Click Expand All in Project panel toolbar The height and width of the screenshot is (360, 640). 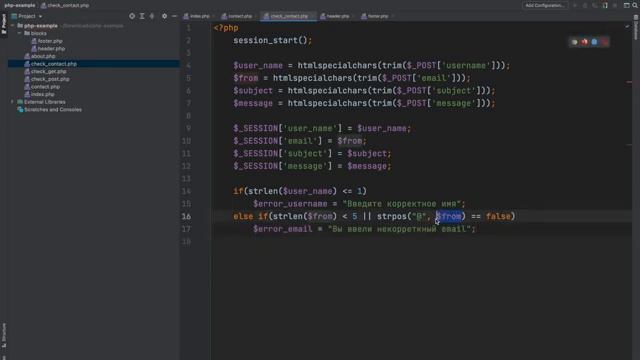click(x=142, y=16)
